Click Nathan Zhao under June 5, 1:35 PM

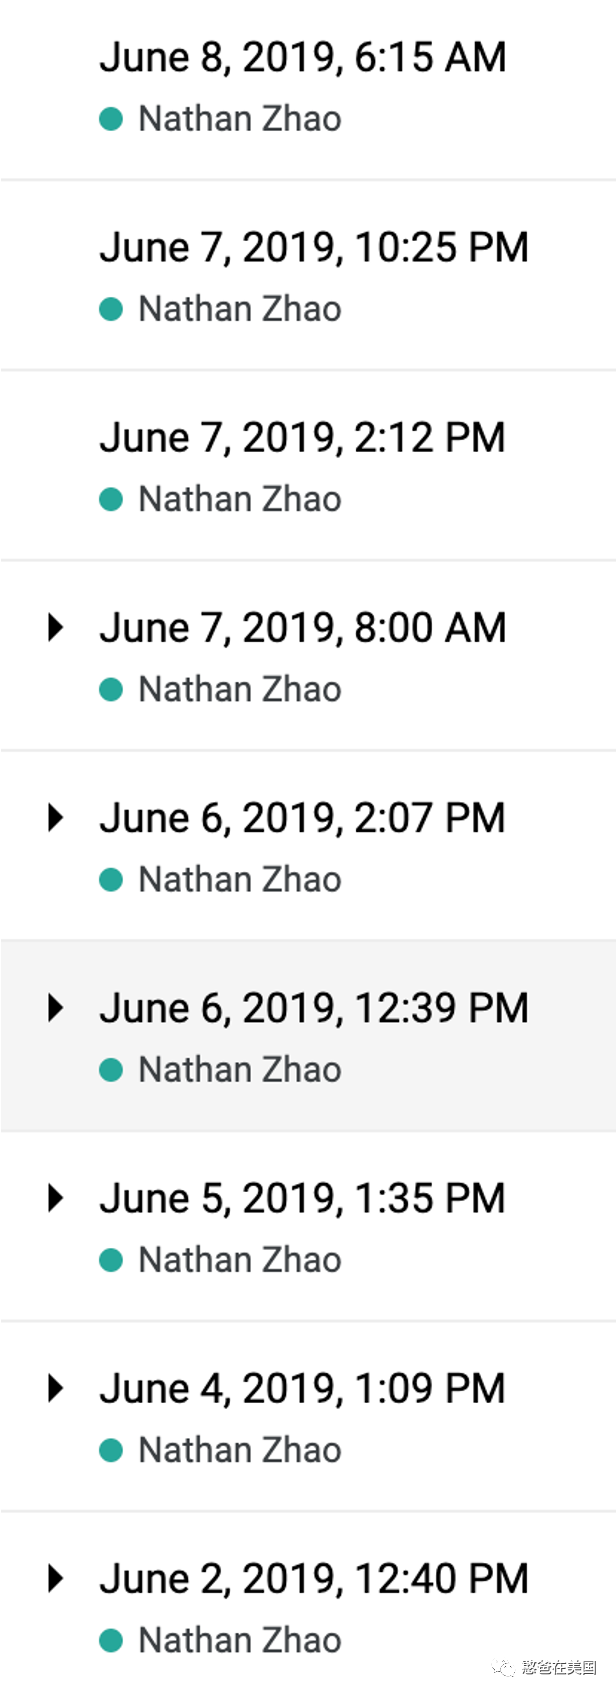coord(240,1260)
